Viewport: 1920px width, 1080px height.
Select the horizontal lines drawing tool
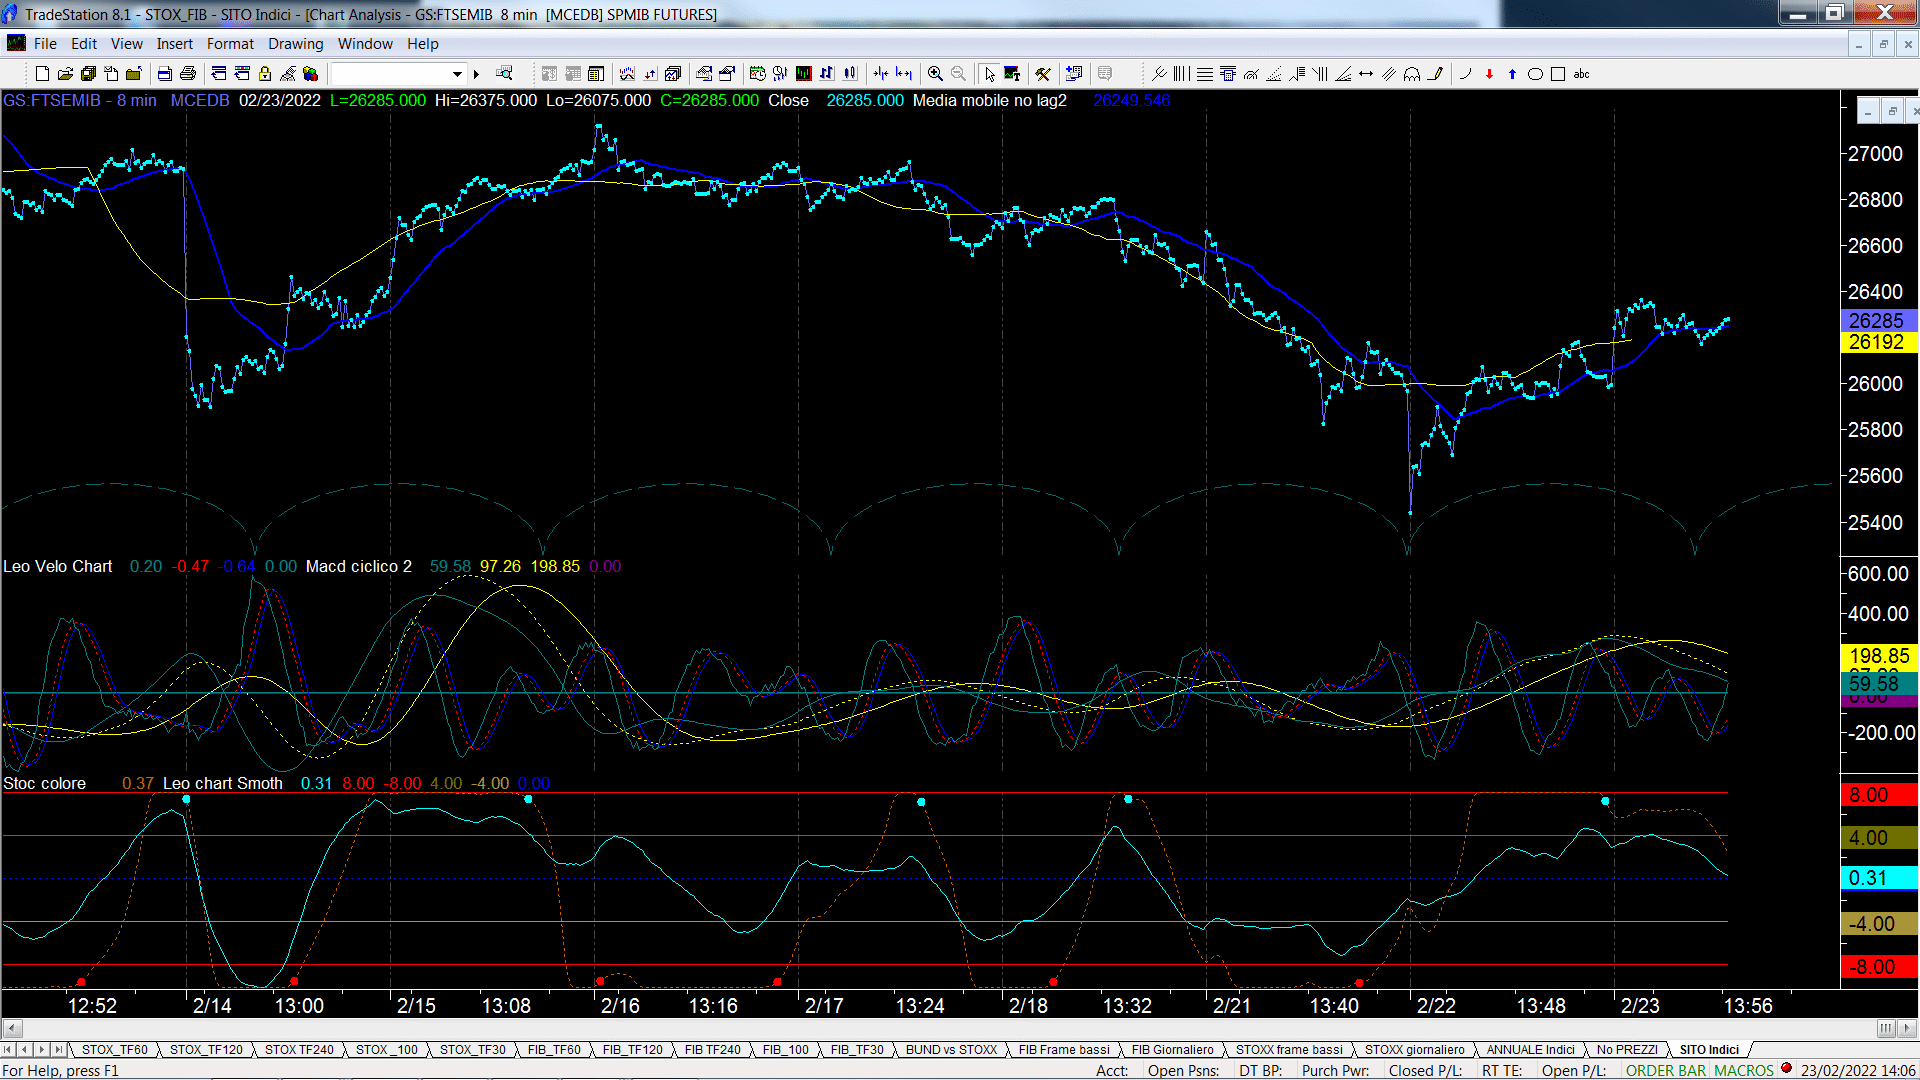pyautogui.click(x=1205, y=74)
